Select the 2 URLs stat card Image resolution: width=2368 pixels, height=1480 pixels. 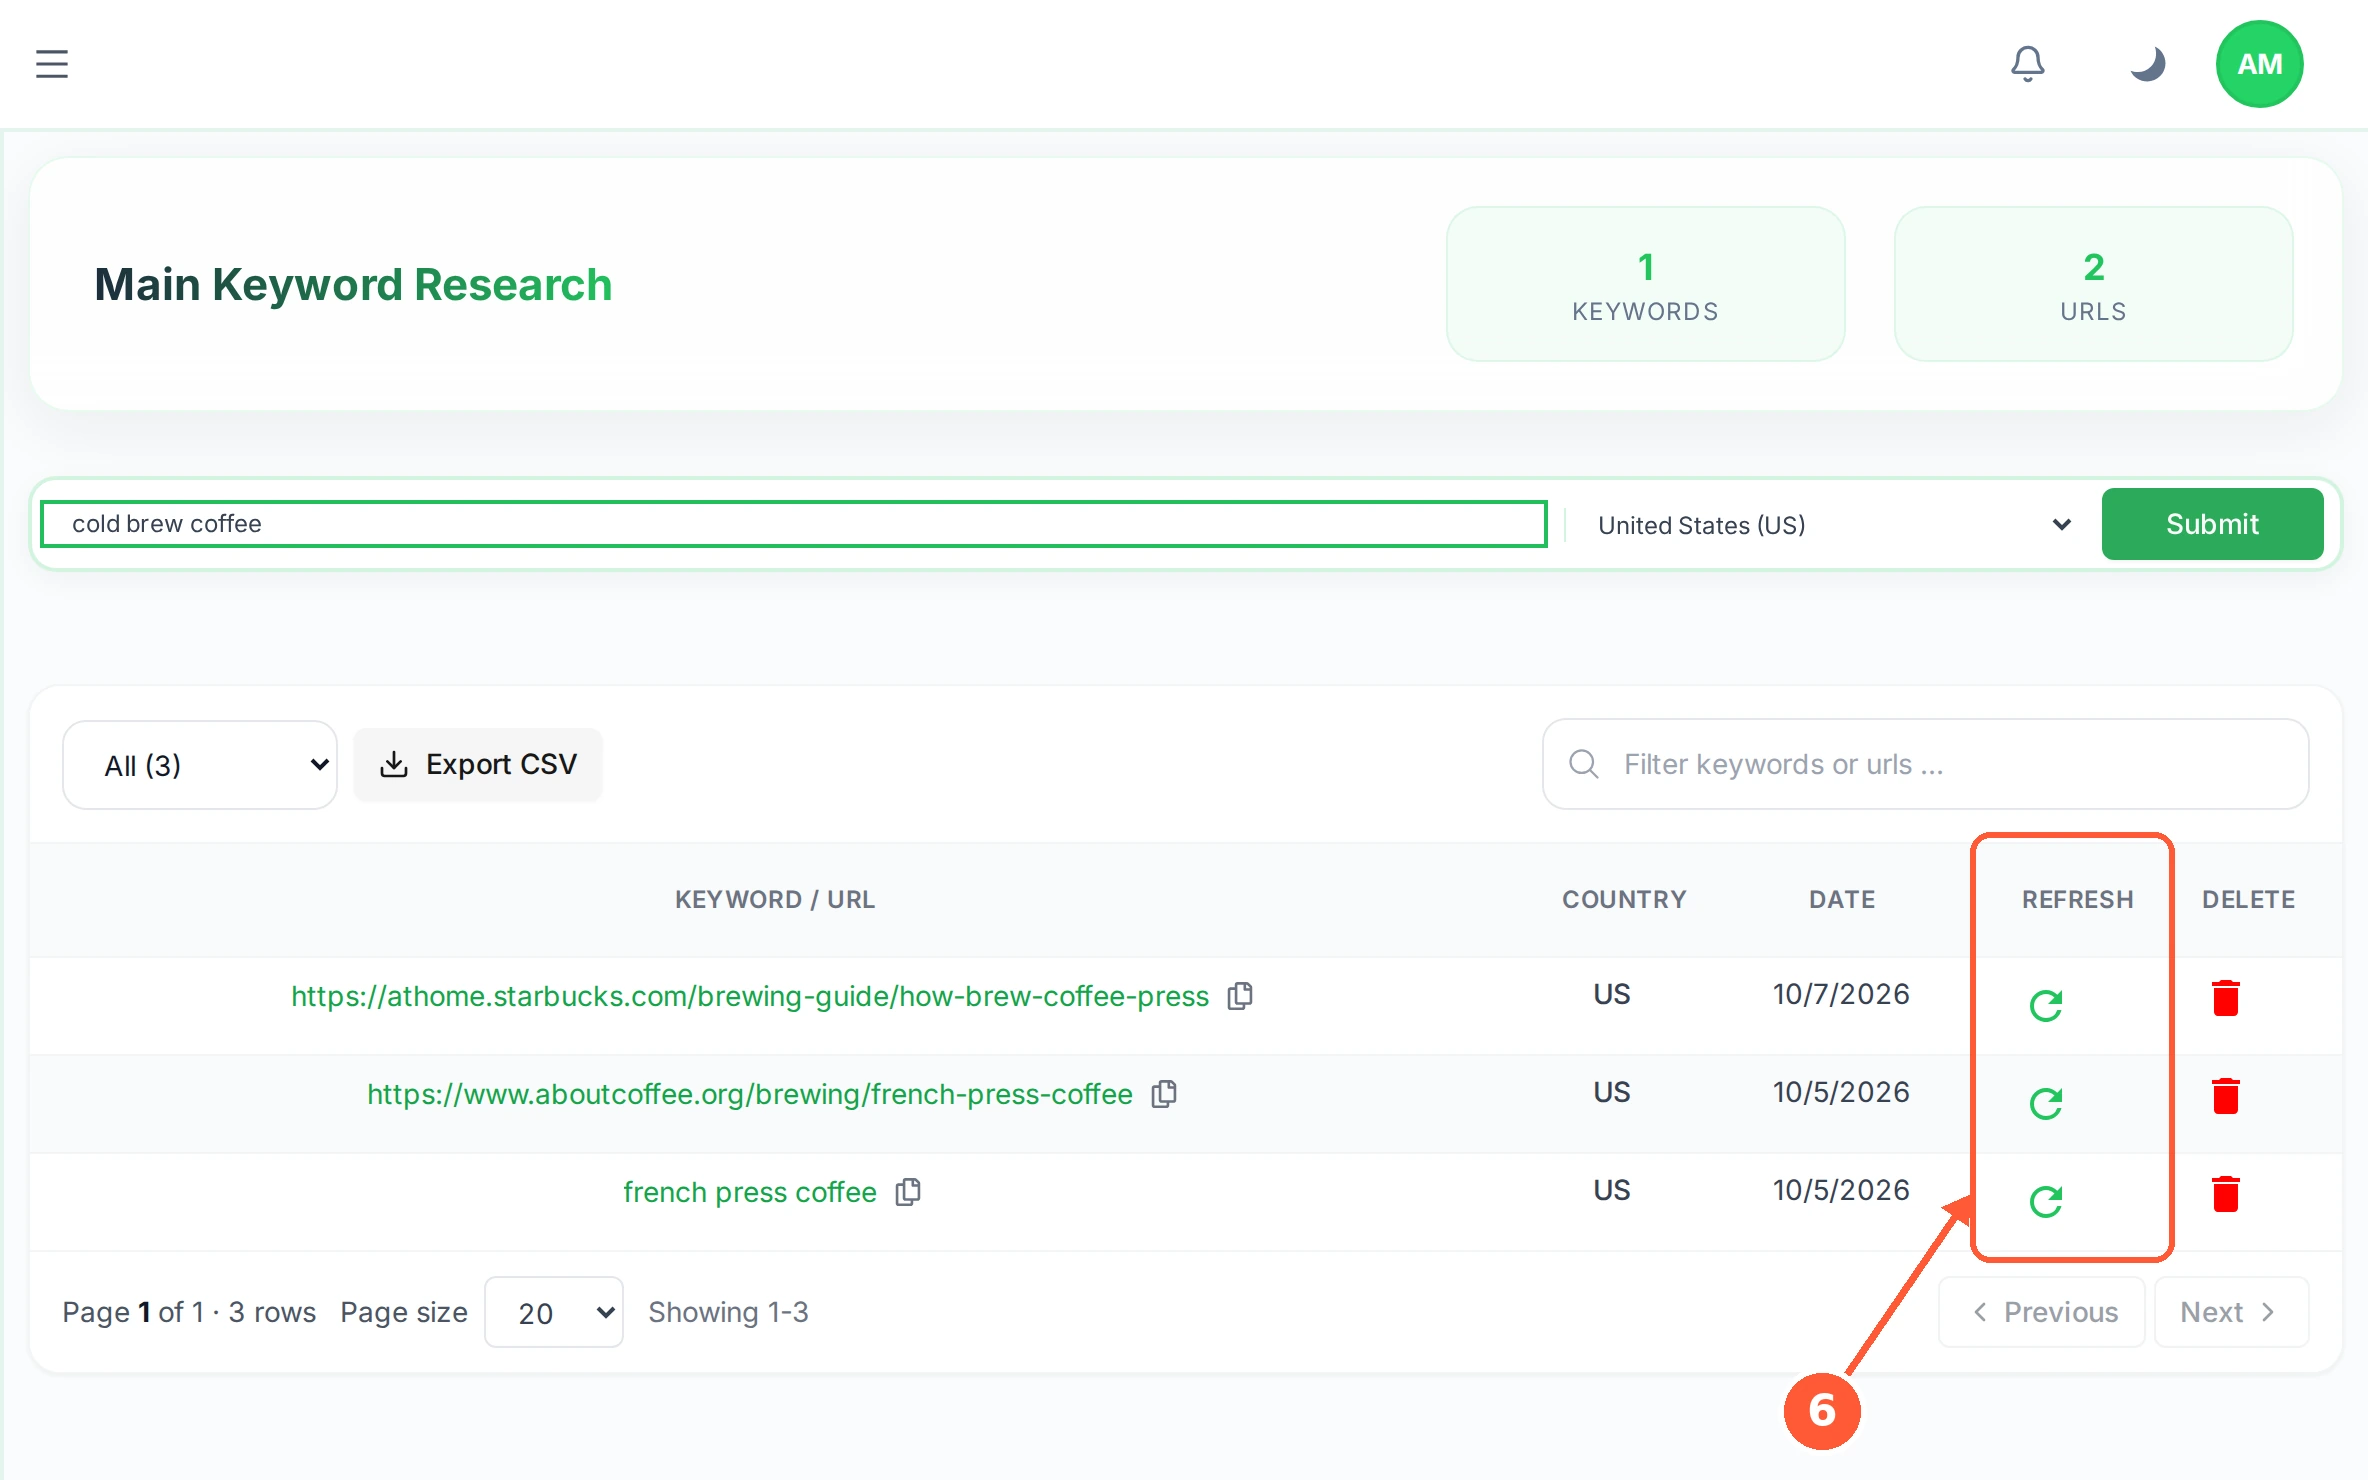[x=2093, y=284]
